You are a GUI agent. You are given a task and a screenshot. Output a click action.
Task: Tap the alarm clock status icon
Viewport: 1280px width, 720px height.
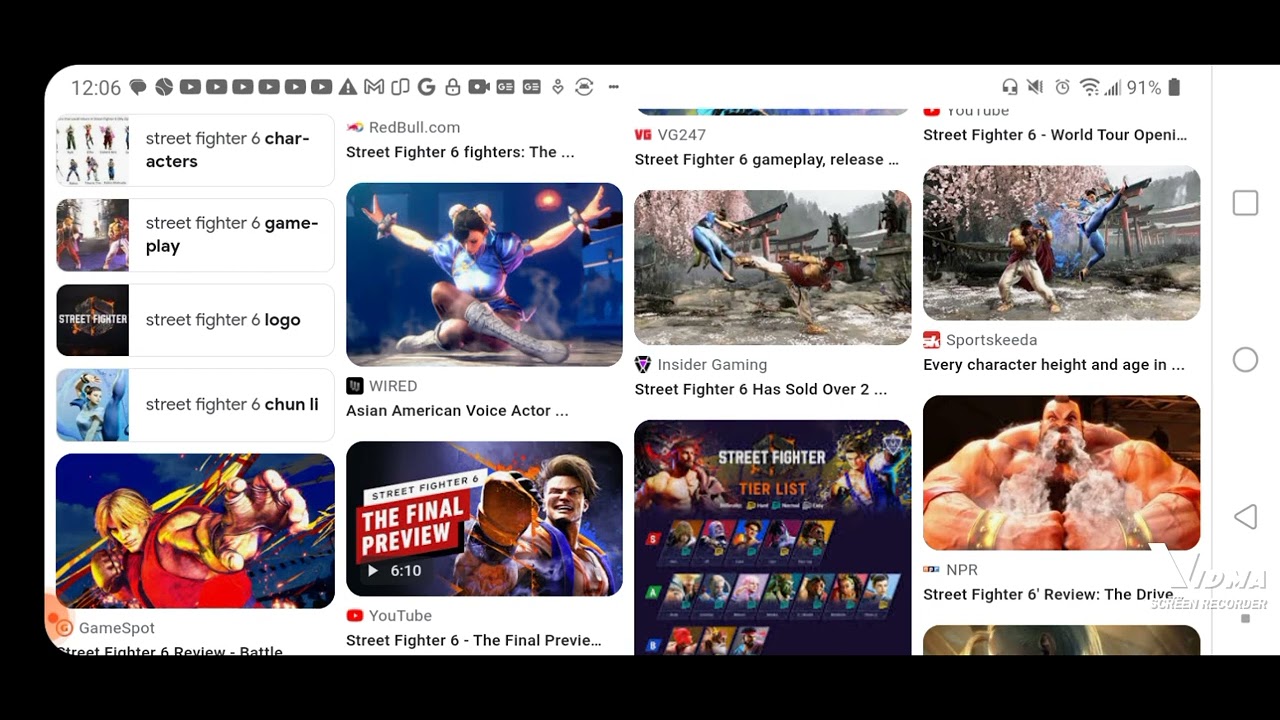[1062, 87]
